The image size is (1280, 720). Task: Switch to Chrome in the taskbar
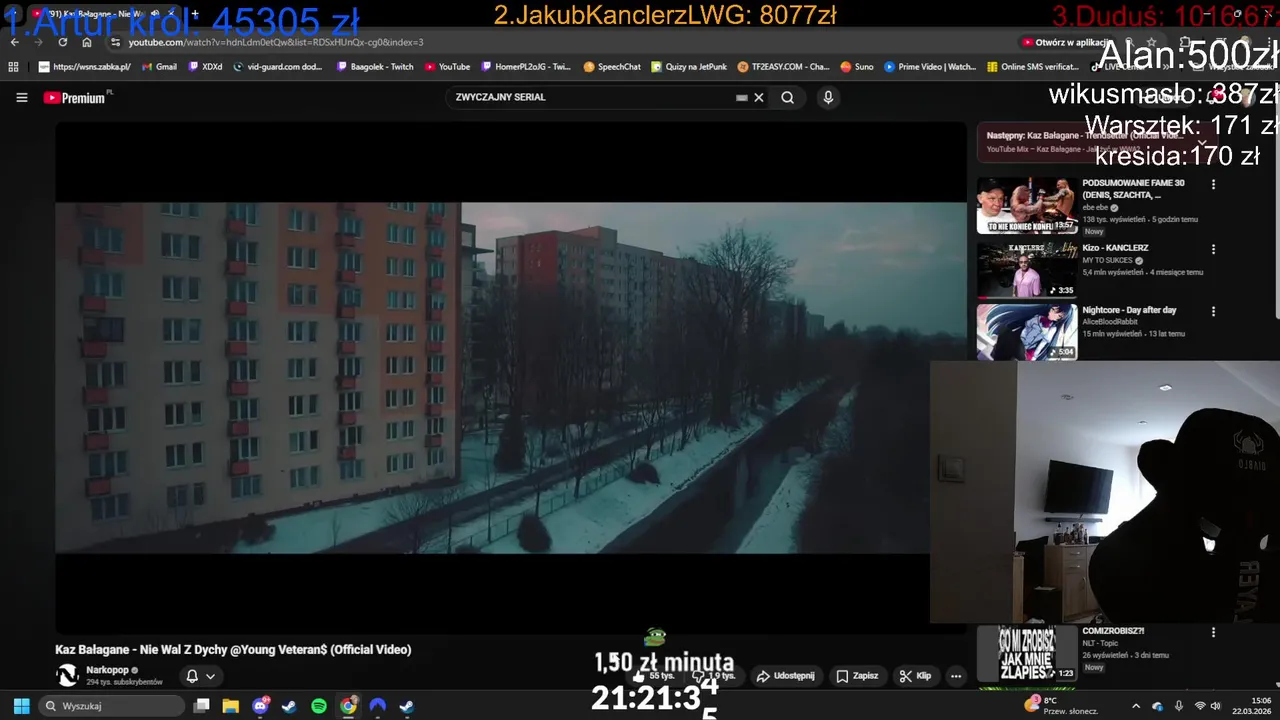[x=348, y=705]
